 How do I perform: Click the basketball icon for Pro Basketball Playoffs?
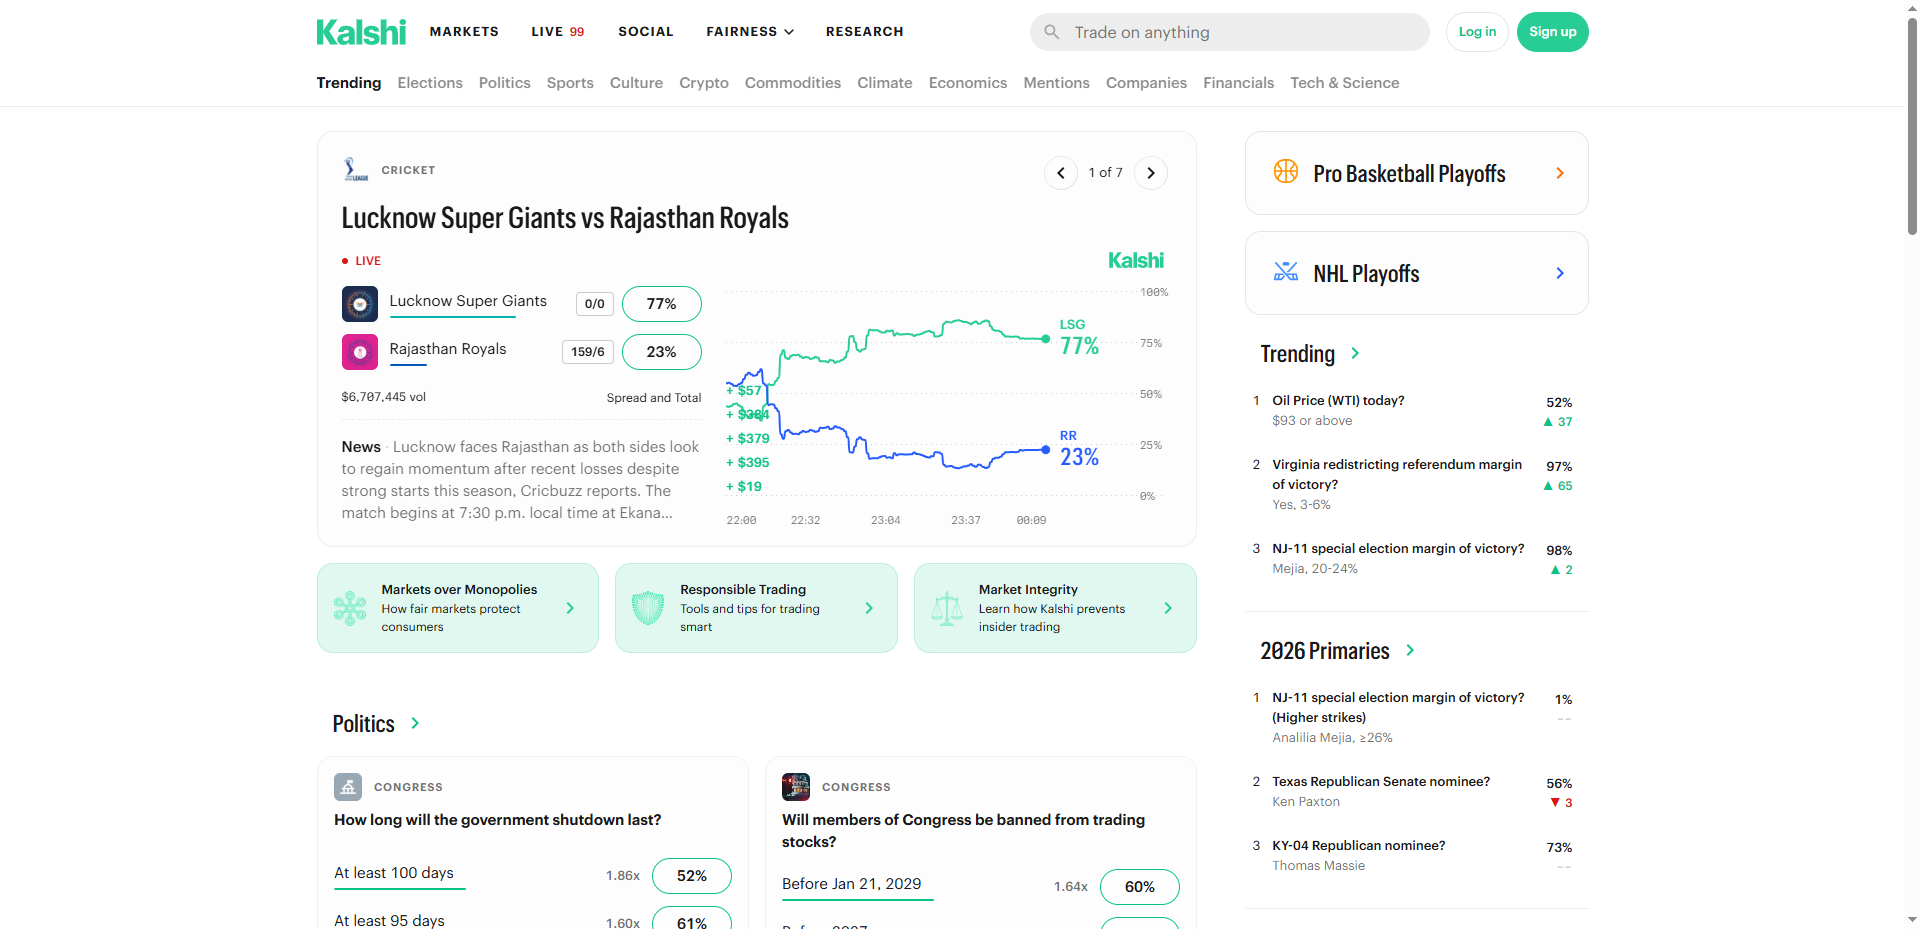point(1285,172)
